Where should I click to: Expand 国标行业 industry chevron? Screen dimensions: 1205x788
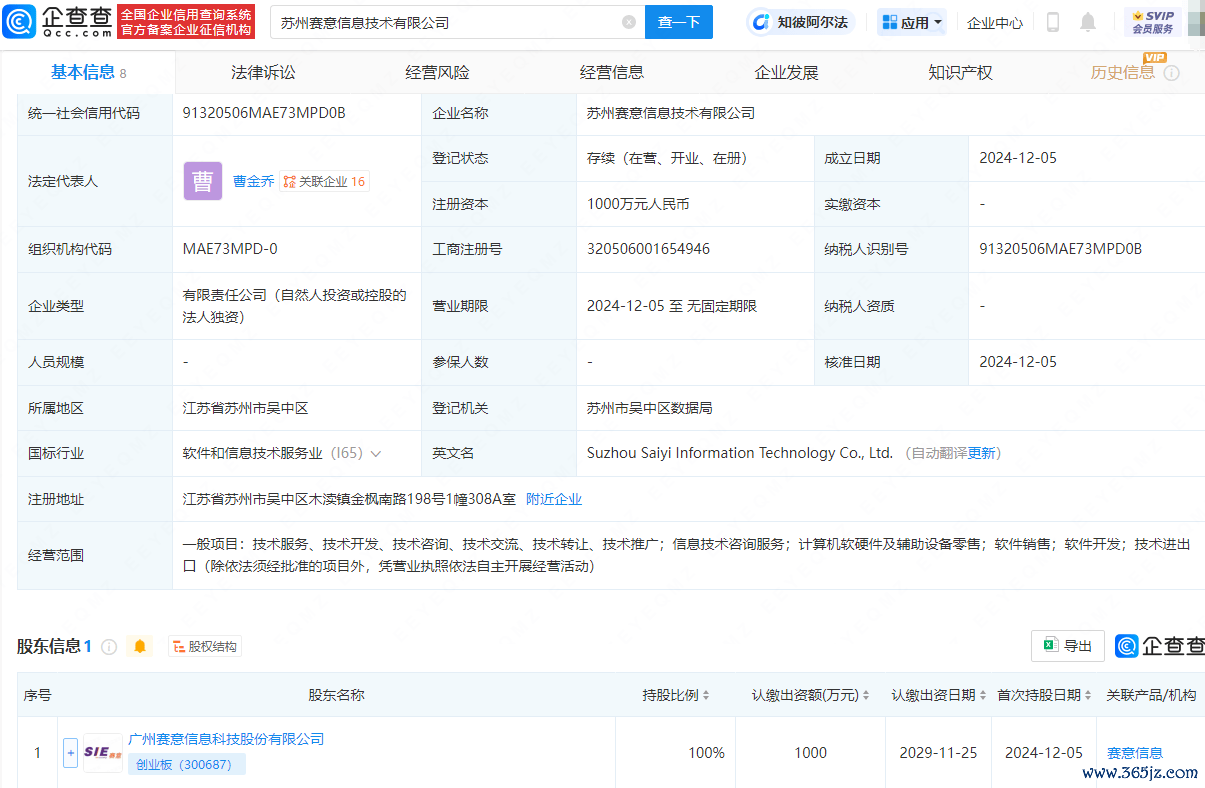coord(376,454)
